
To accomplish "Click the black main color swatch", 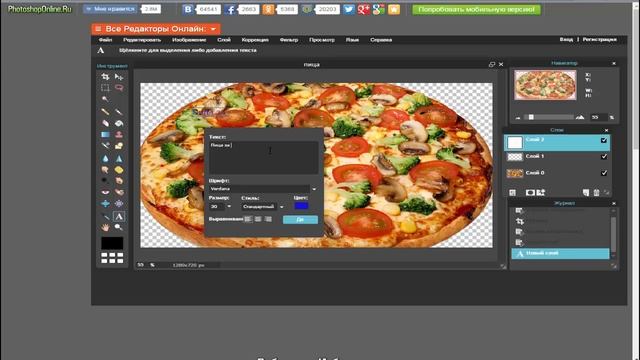I will [112, 243].
